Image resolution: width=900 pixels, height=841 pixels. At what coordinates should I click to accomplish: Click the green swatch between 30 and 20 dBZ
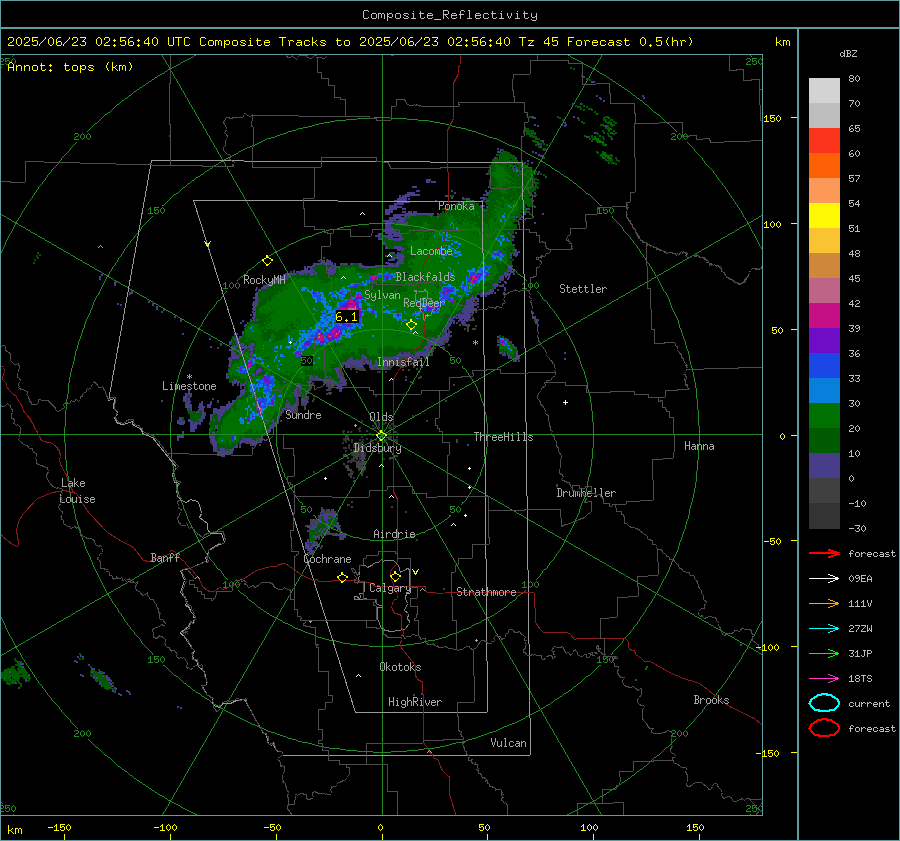coord(824,416)
